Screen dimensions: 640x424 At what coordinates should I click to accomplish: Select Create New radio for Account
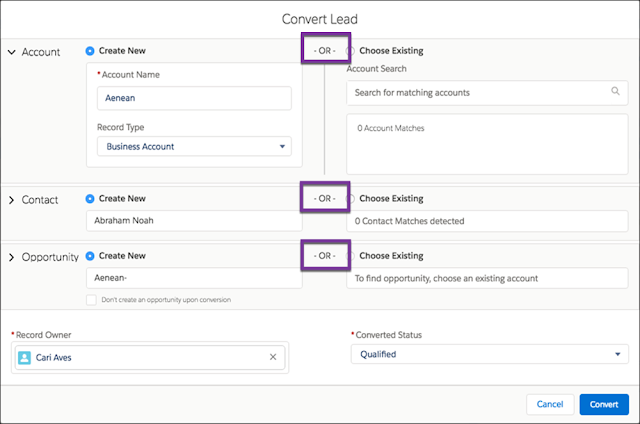tap(90, 51)
